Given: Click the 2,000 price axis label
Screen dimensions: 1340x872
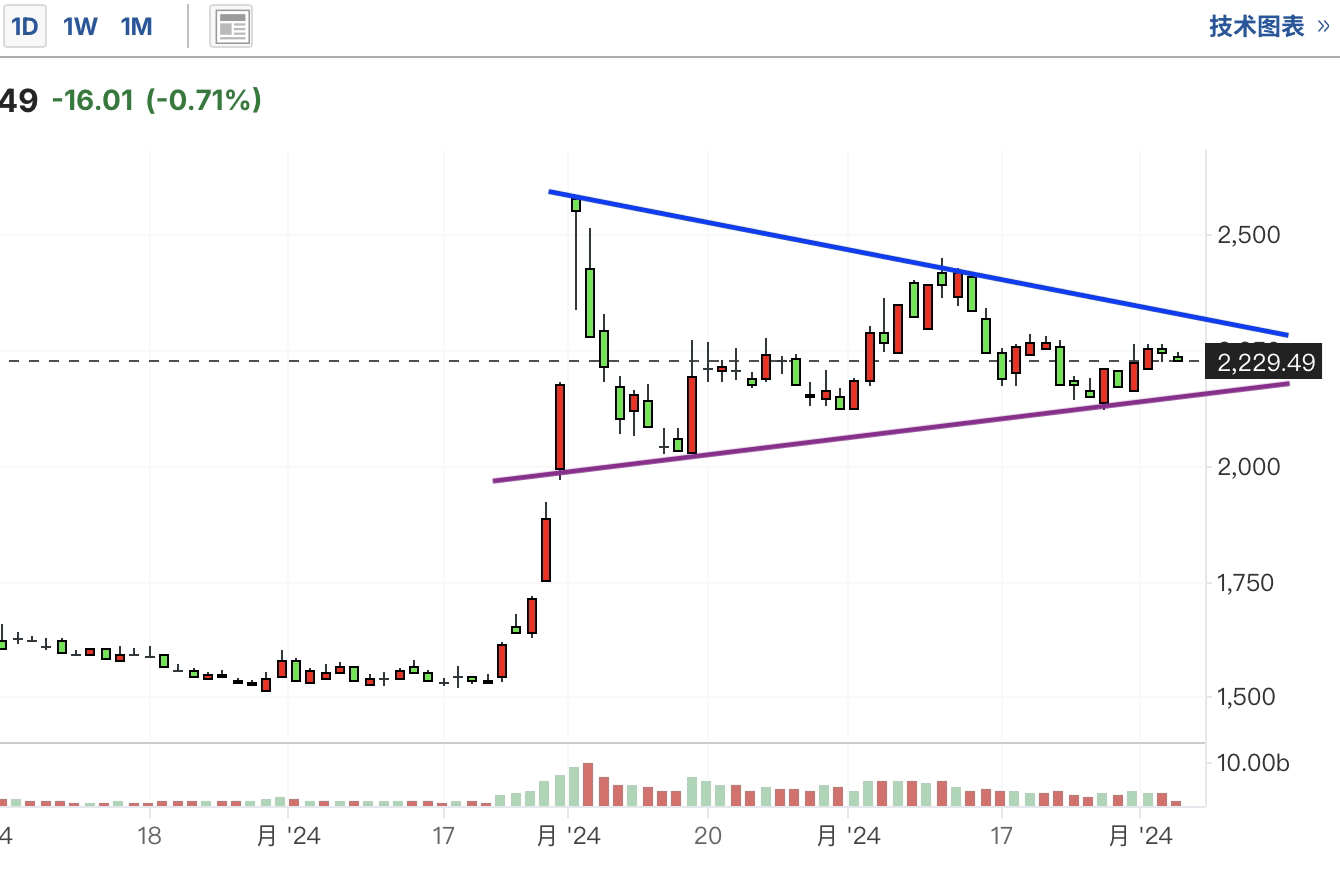Looking at the screenshot, I should click(x=1248, y=466).
